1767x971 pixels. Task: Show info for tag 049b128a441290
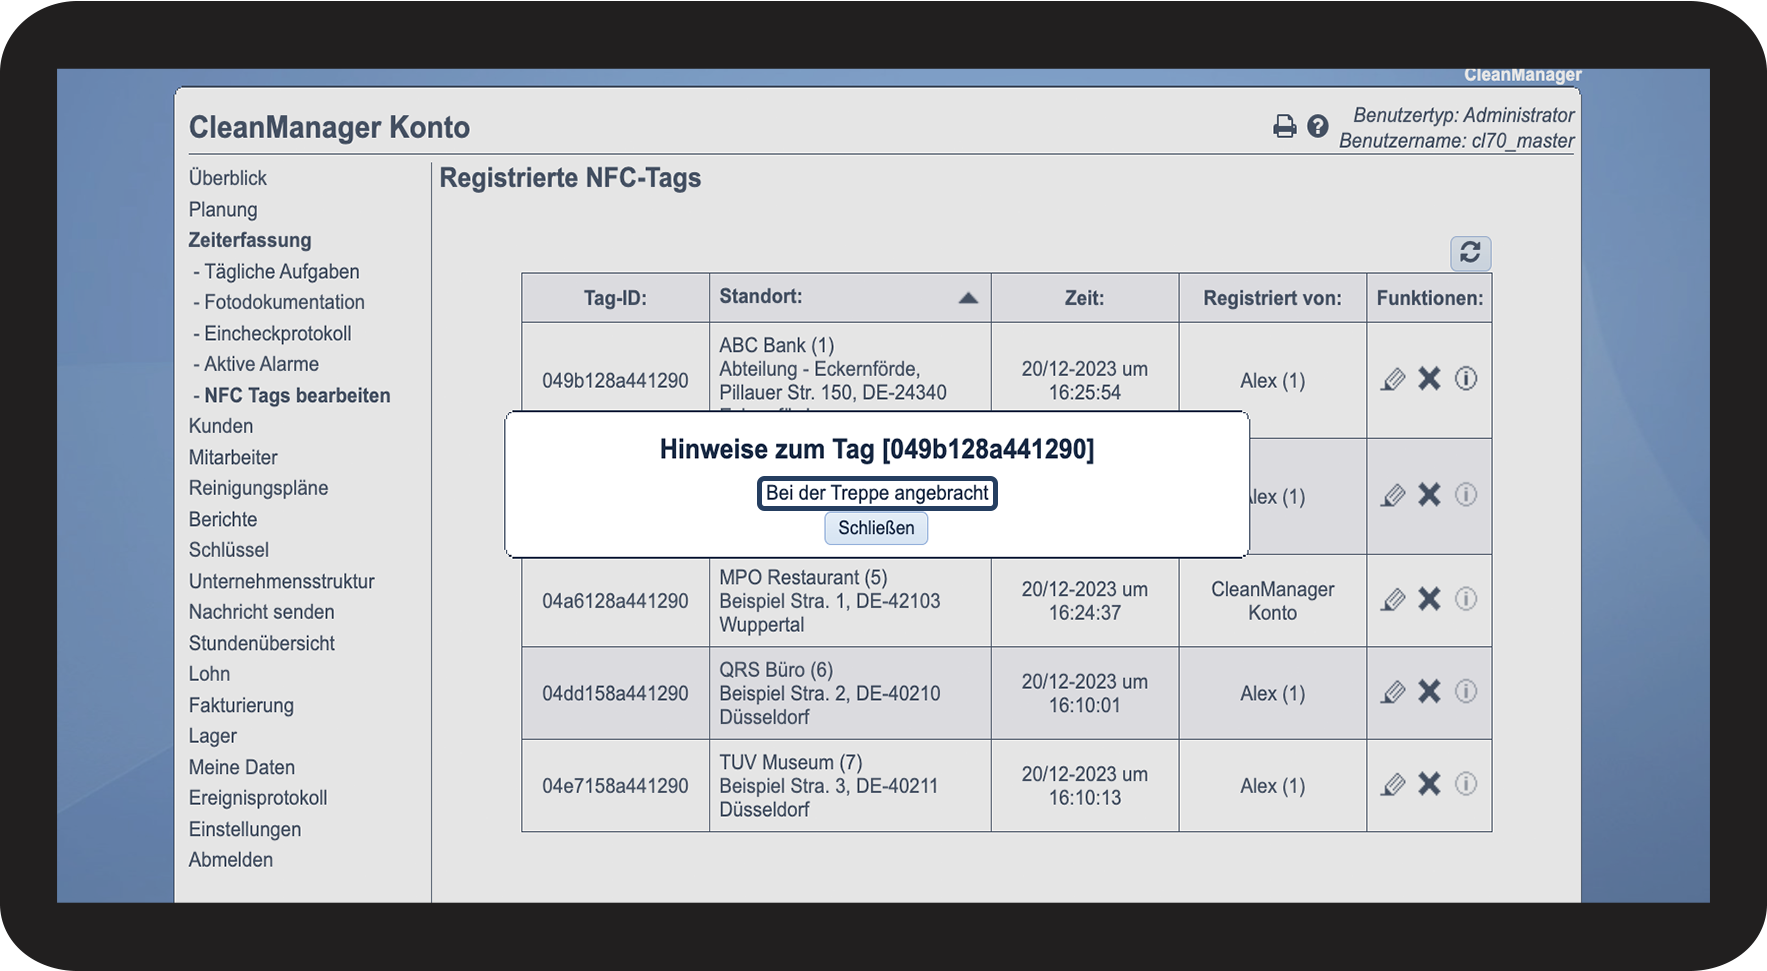1466,379
